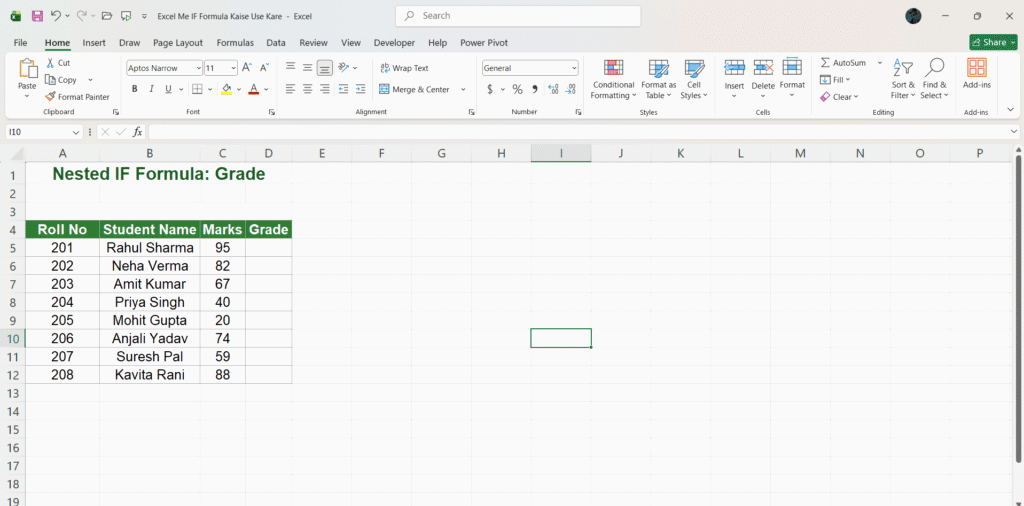Viewport: 1024px width, 506px height.
Task: Increase font size with larger A
Action: pyautogui.click(x=247, y=67)
